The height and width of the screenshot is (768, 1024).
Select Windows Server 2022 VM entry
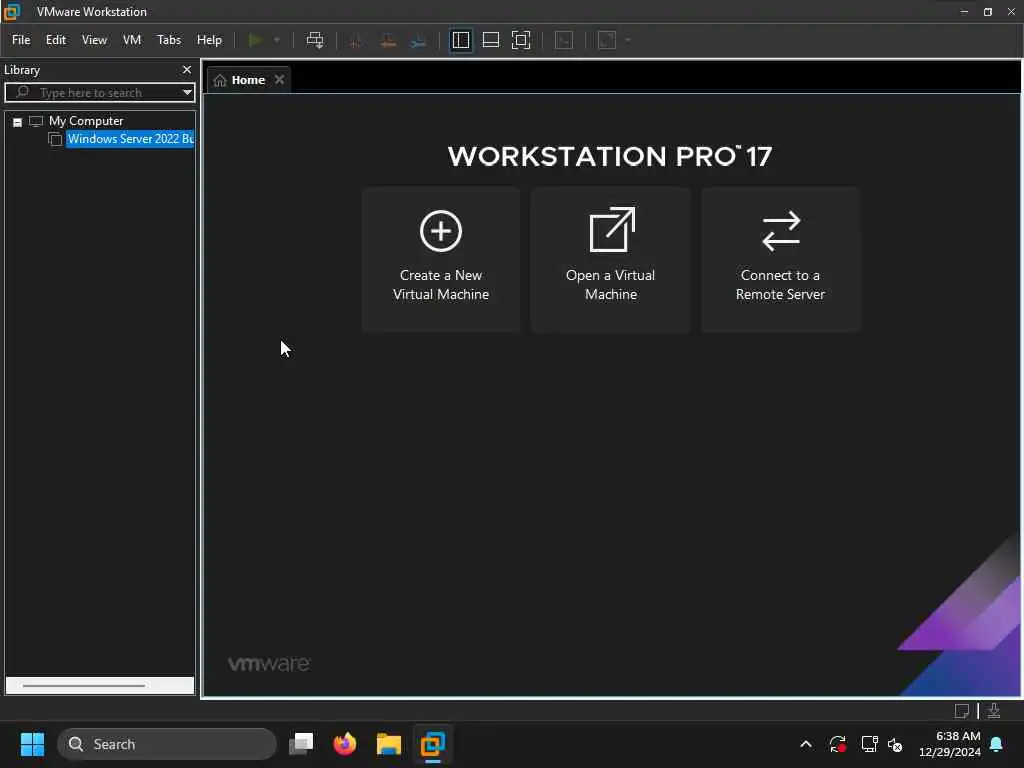point(130,139)
